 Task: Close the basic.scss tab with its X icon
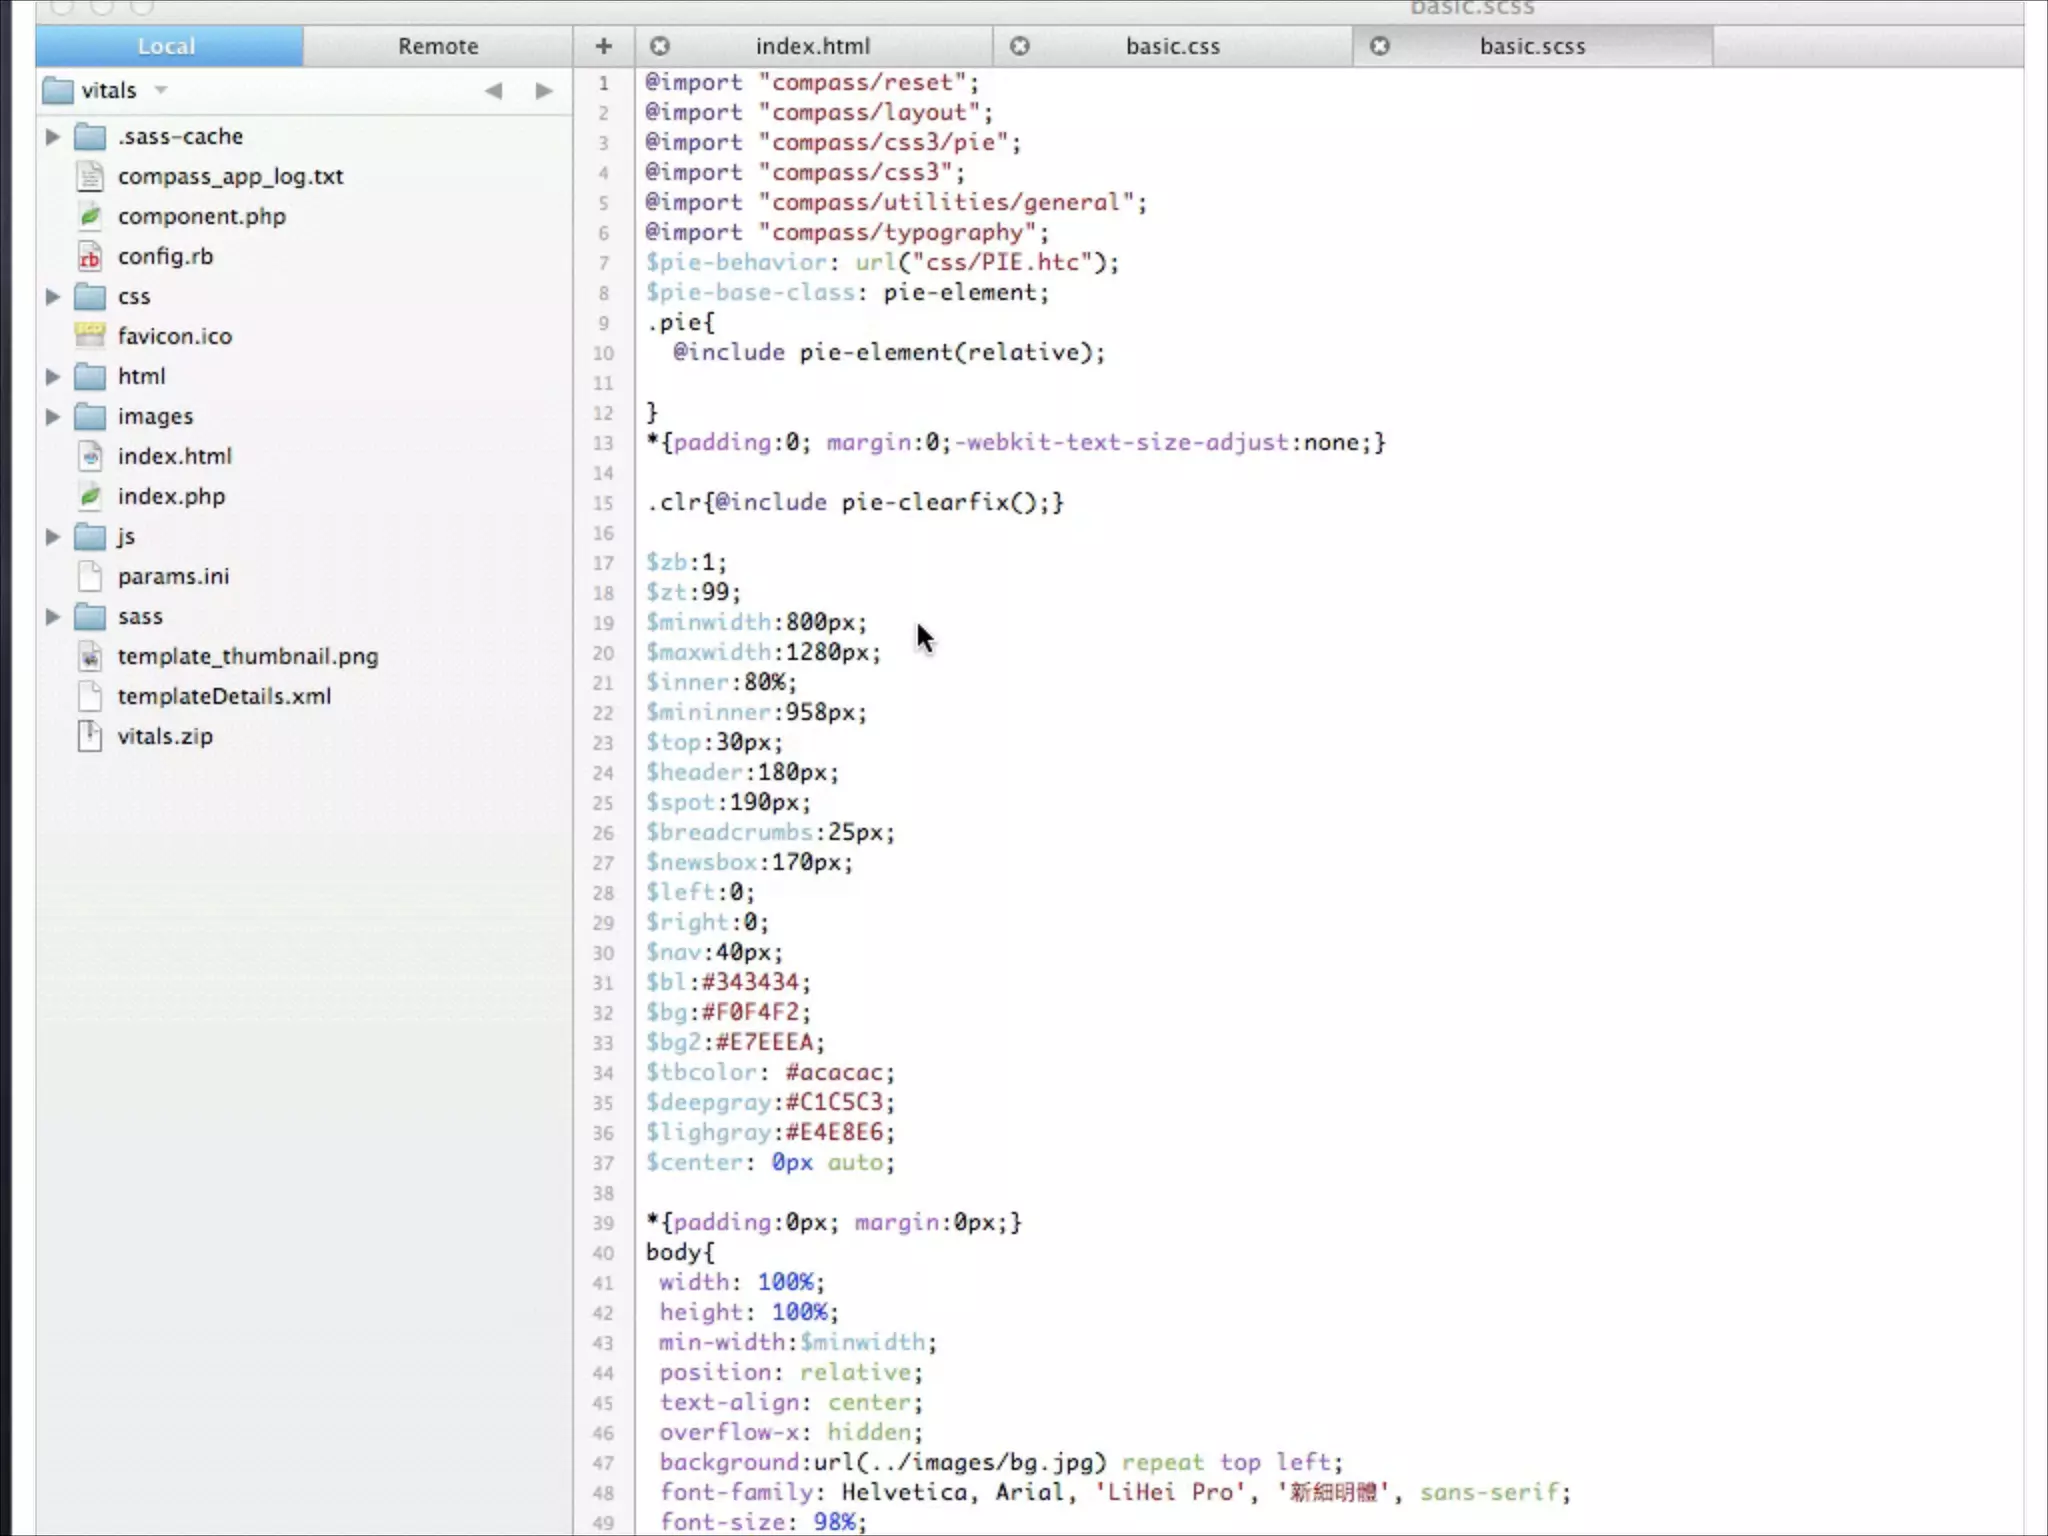point(1379,46)
